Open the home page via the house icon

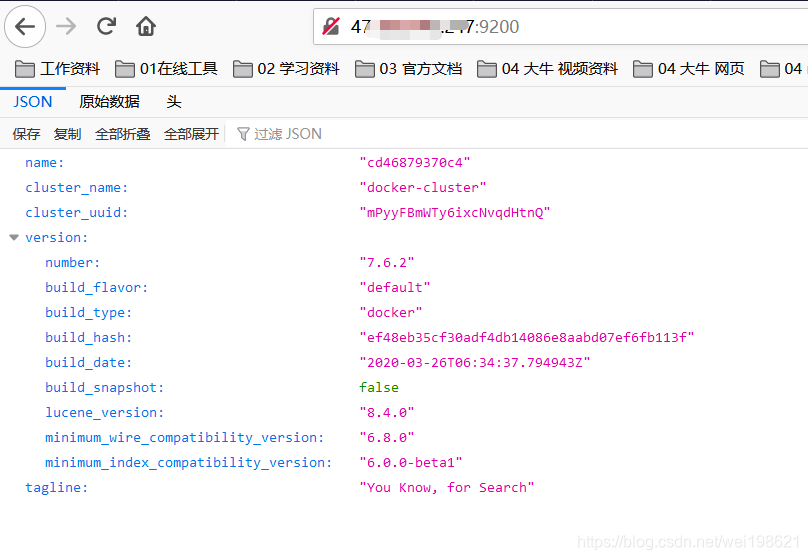146,26
